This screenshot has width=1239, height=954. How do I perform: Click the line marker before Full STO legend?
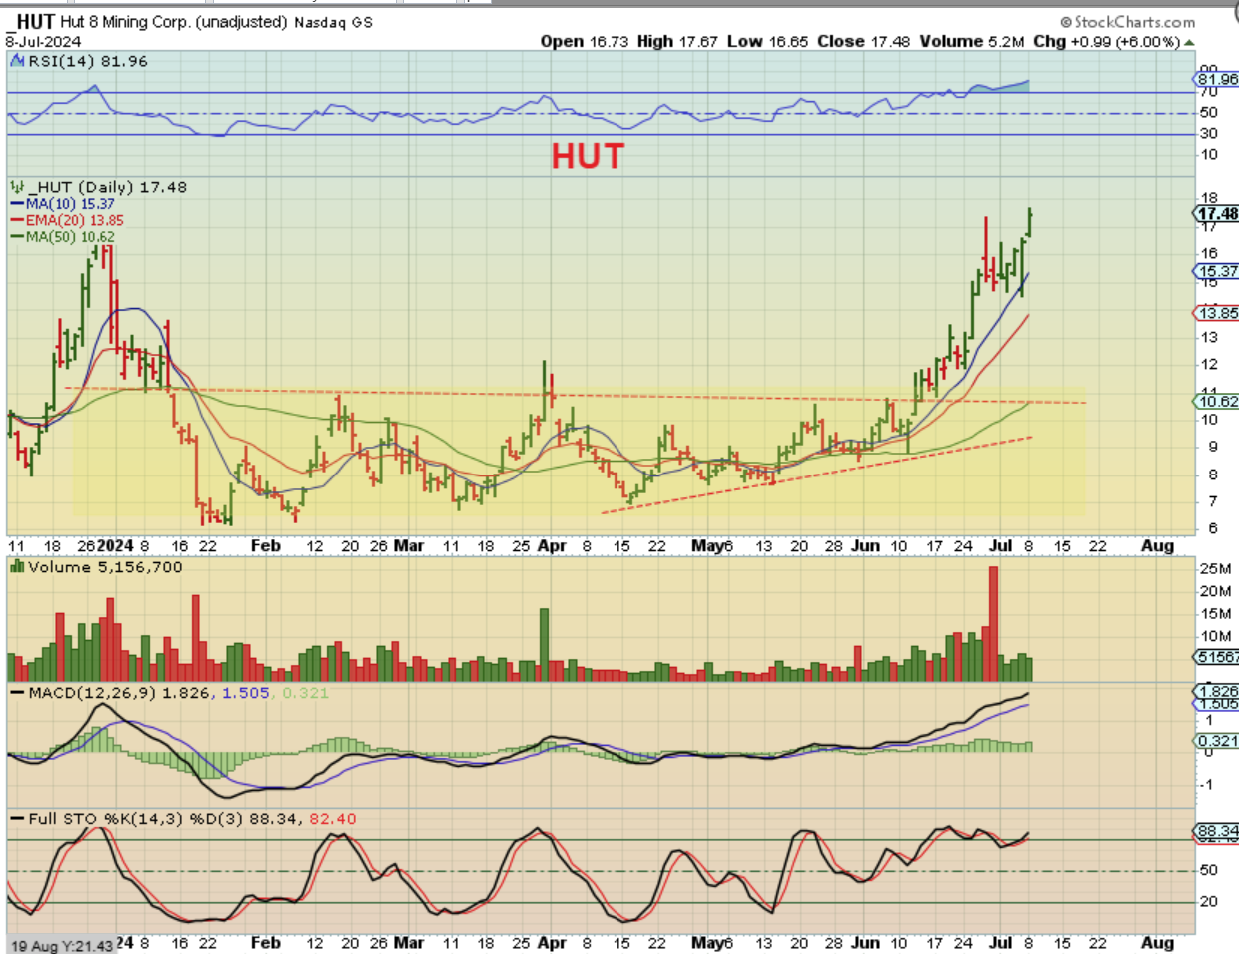pos(18,819)
